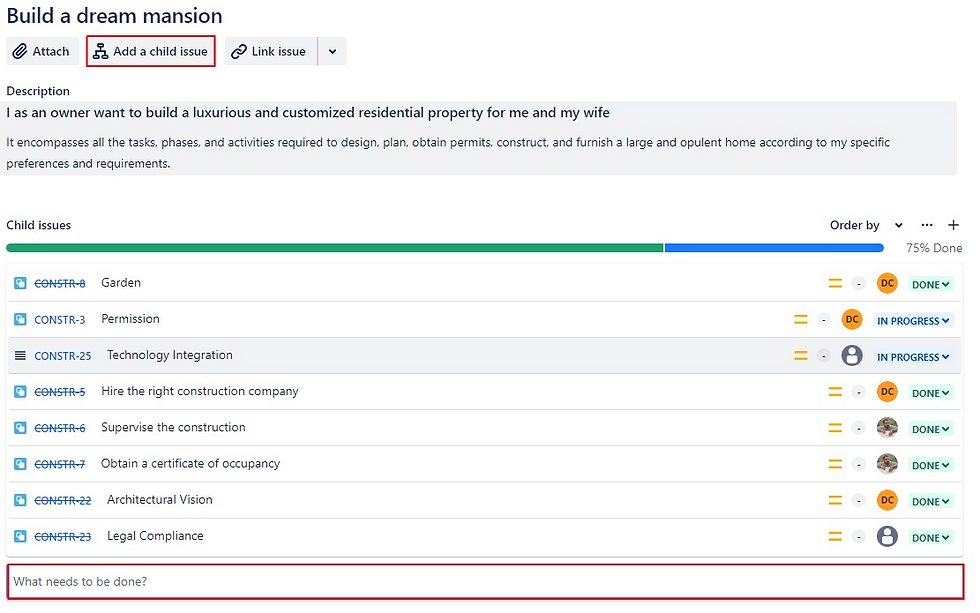Click the issue type icon beside CONSTR-25

point(19,355)
